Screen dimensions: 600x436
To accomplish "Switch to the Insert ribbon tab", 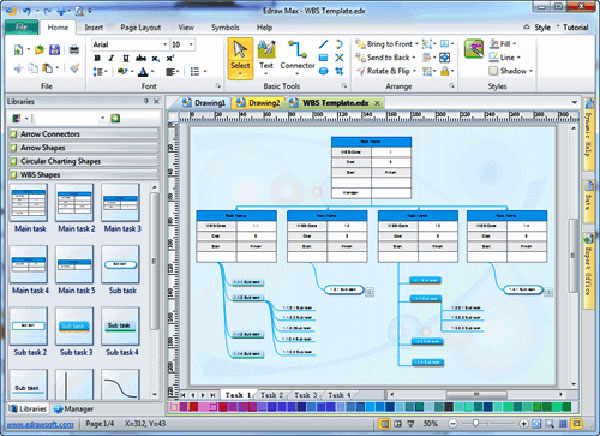I will pyautogui.click(x=94, y=27).
